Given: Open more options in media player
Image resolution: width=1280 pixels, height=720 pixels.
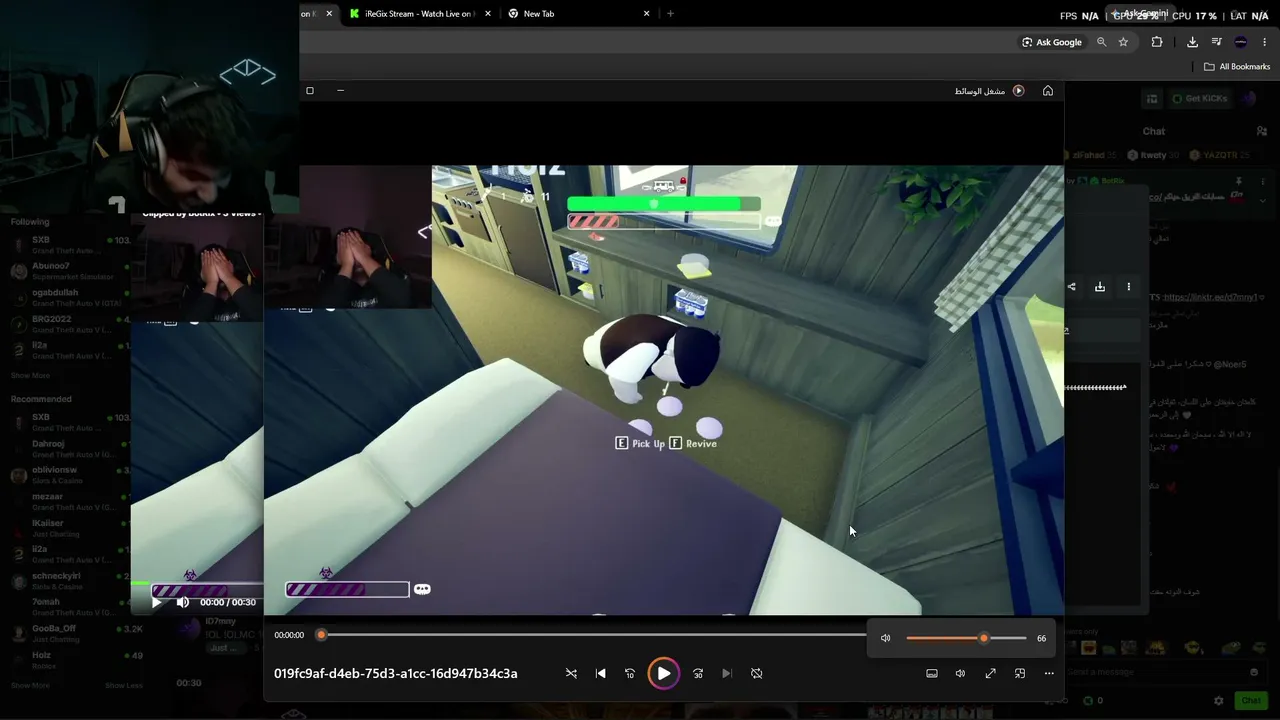Looking at the screenshot, I should coord(1049,674).
